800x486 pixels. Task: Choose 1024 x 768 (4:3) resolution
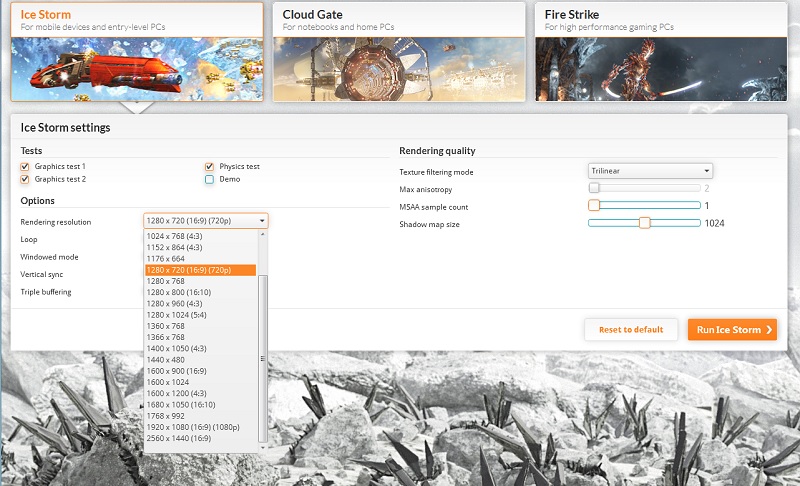(201, 236)
